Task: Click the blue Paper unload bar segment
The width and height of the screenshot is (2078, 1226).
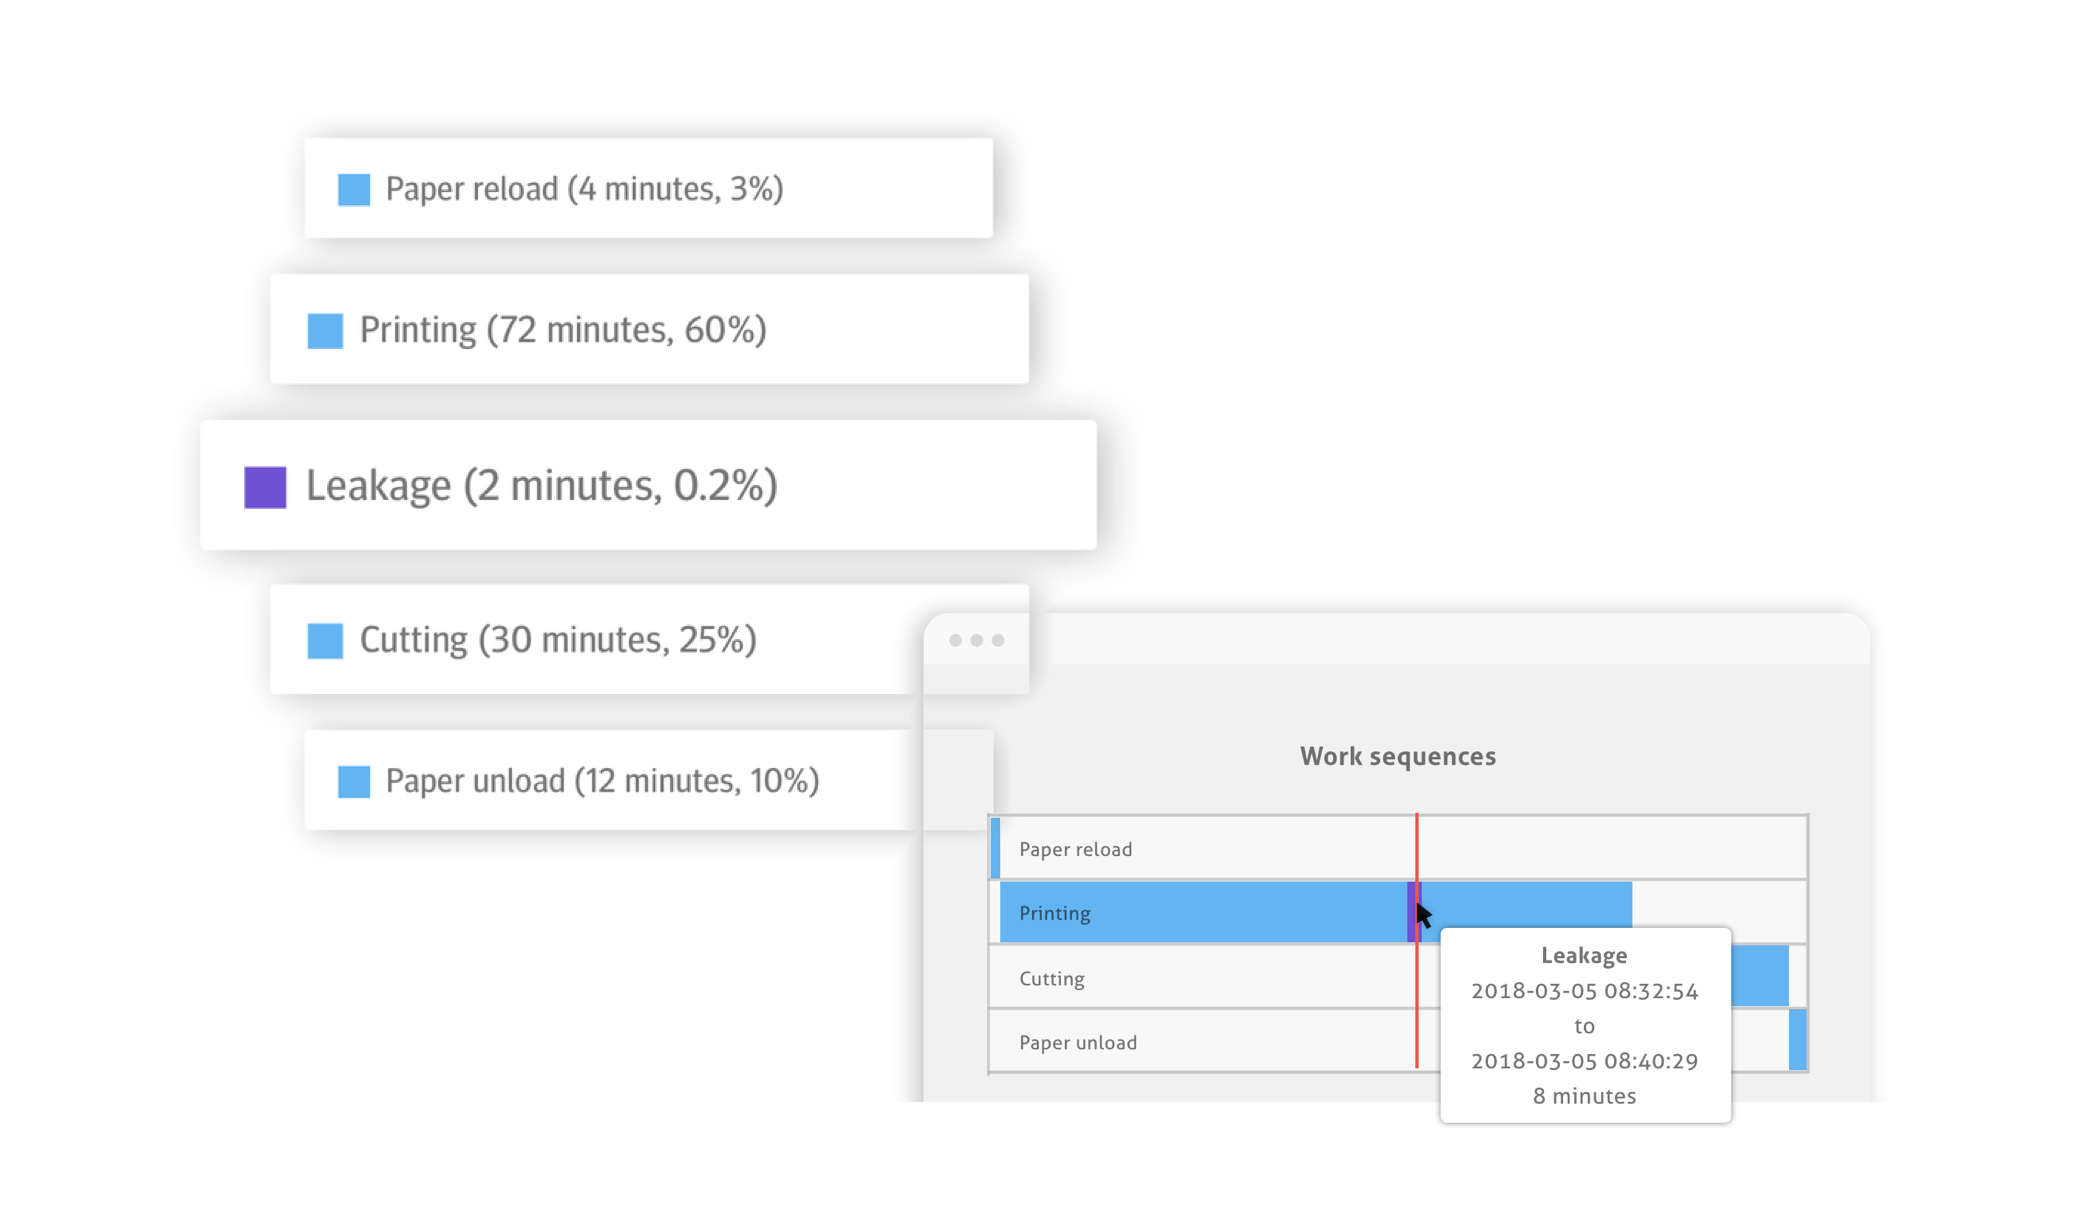Action: point(1797,1041)
